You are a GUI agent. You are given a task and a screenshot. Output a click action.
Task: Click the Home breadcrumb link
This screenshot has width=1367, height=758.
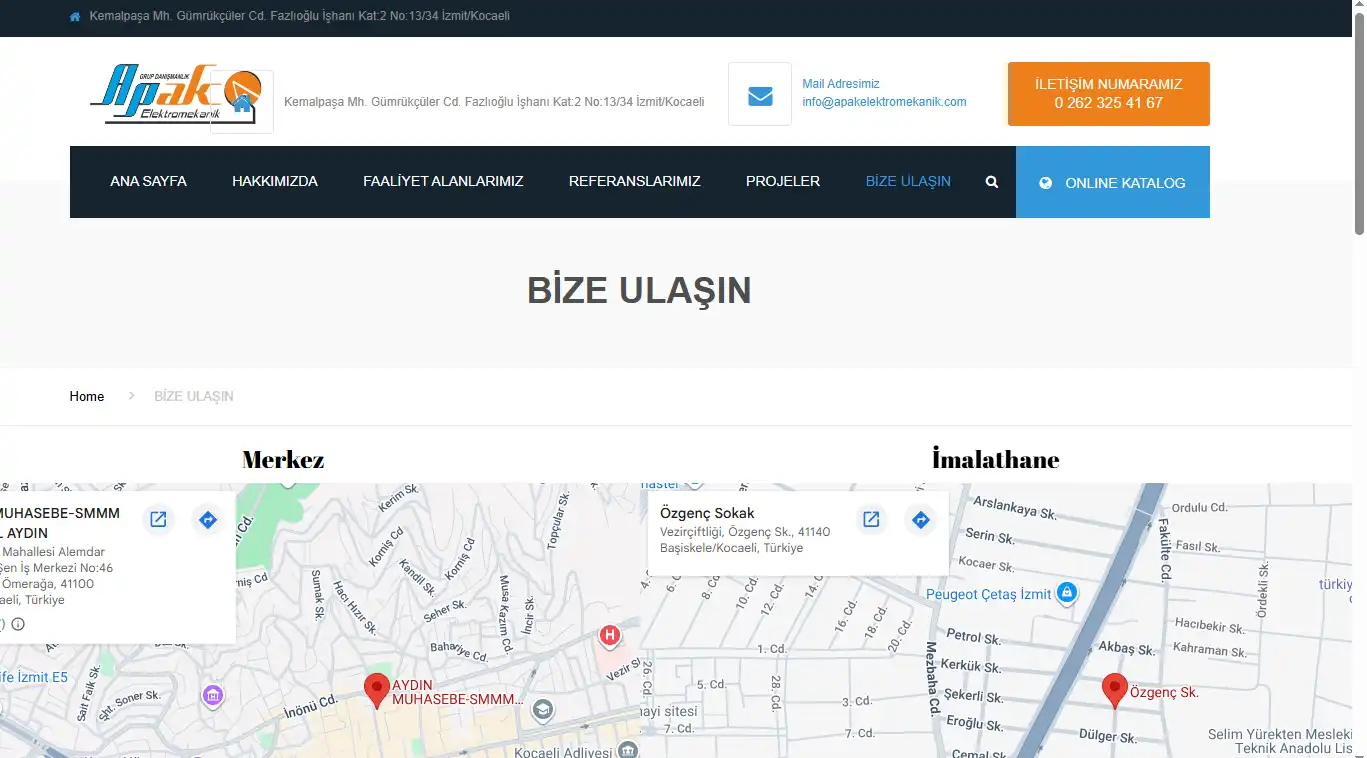click(87, 396)
